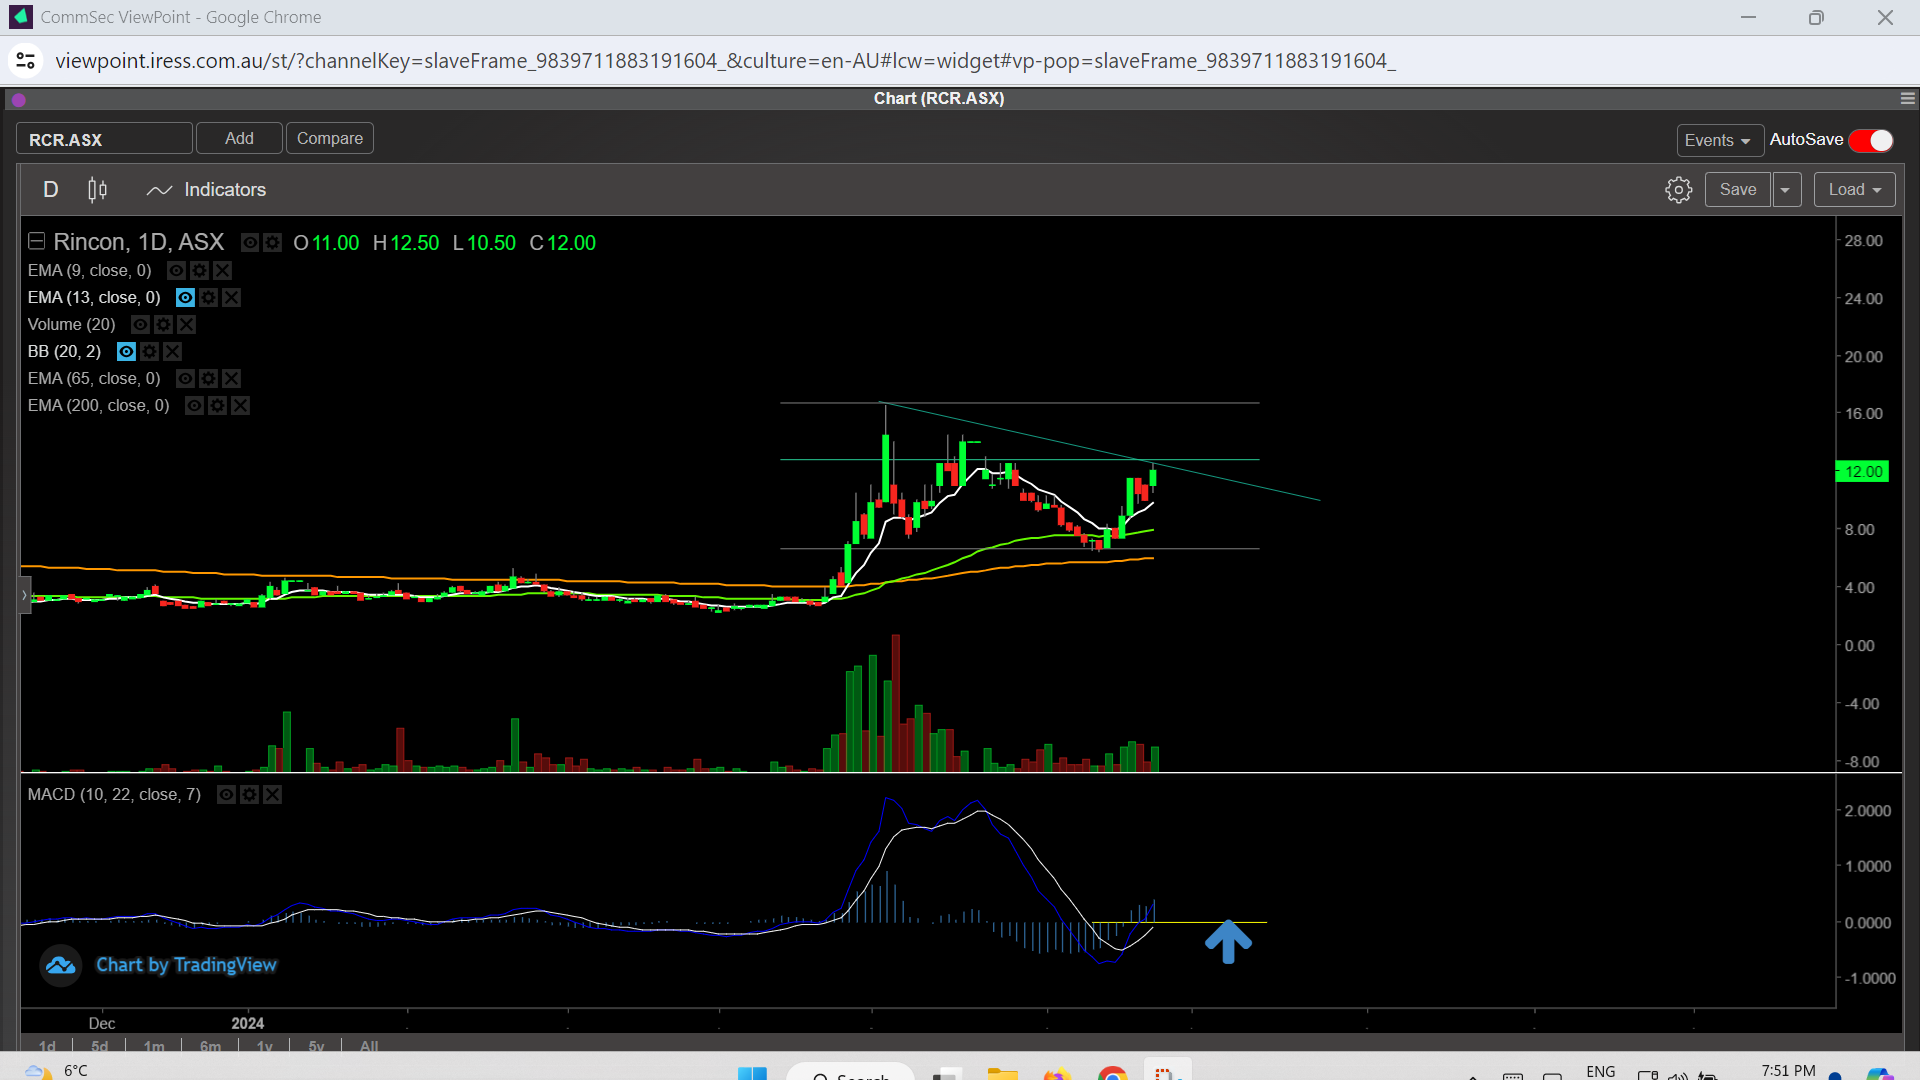The width and height of the screenshot is (1920, 1080).
Task: Show the EMA (200, close, 0) line
Action: (194, 406)
